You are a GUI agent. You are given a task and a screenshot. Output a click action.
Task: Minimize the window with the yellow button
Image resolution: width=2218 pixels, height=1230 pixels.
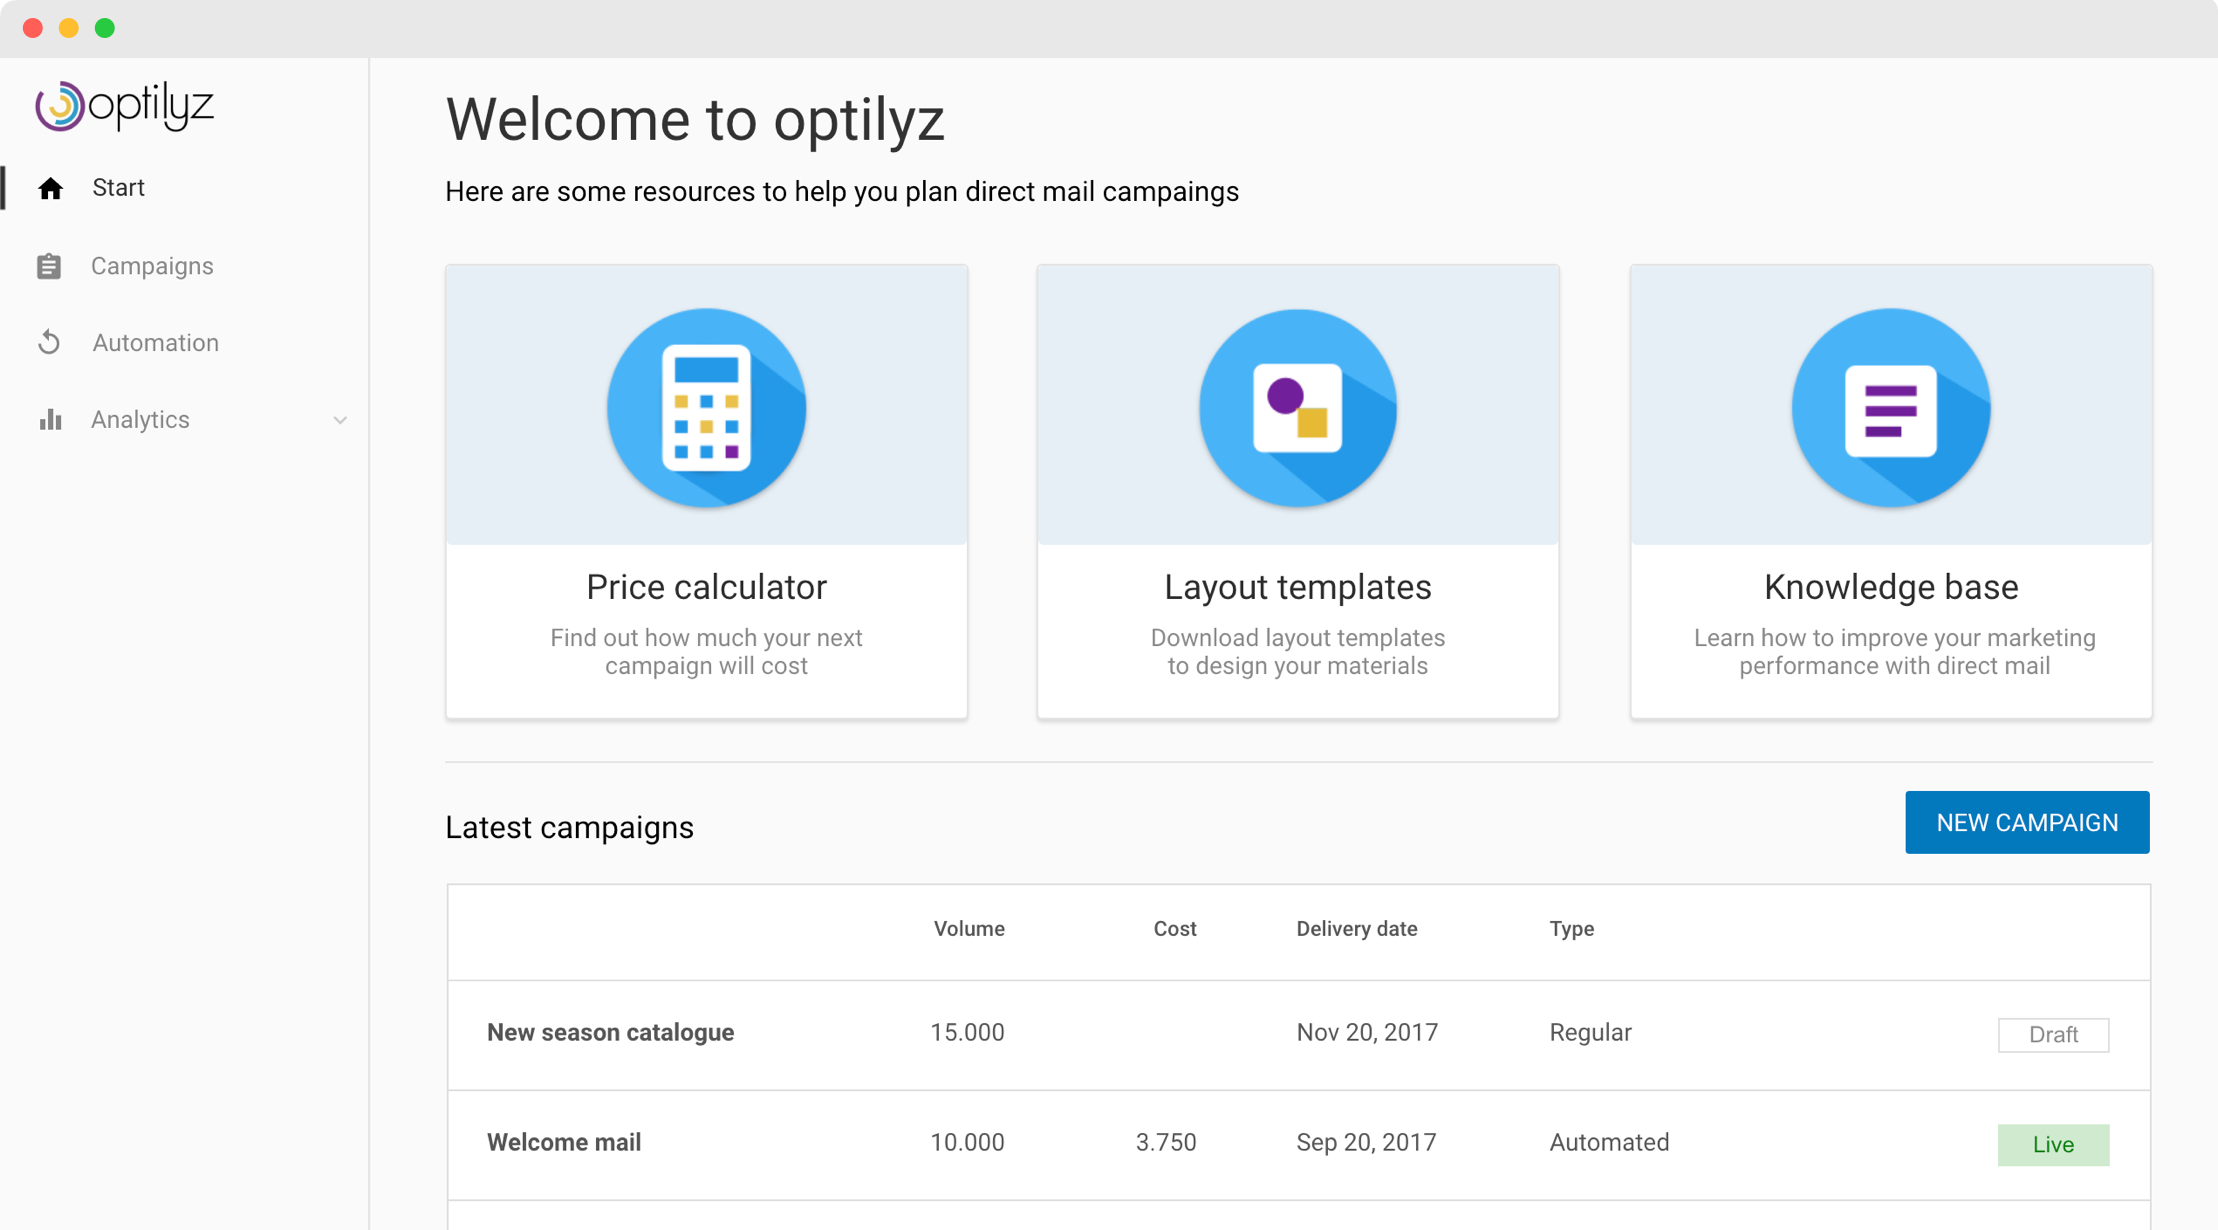tap(69, 28)
